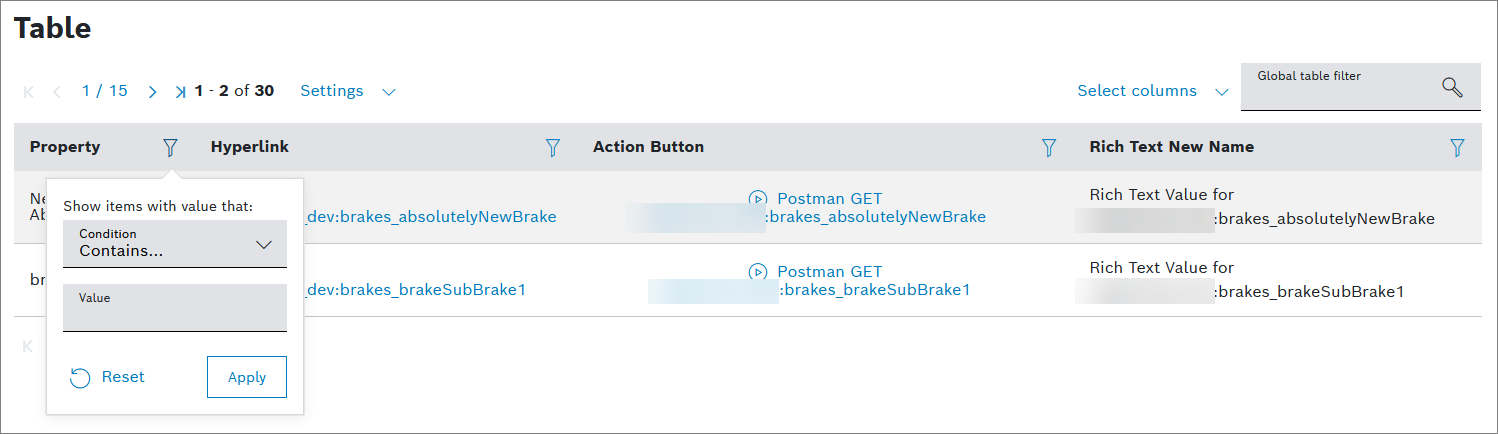The image size is (1498, 434).
Task: Reset the Property column filter
Action: 108,377
